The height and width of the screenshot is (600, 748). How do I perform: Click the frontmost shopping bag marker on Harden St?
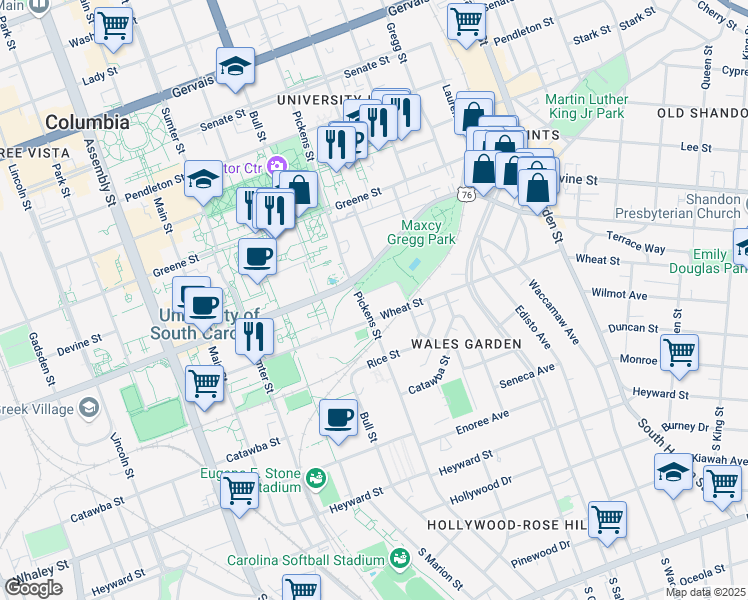tap(537, 189)
